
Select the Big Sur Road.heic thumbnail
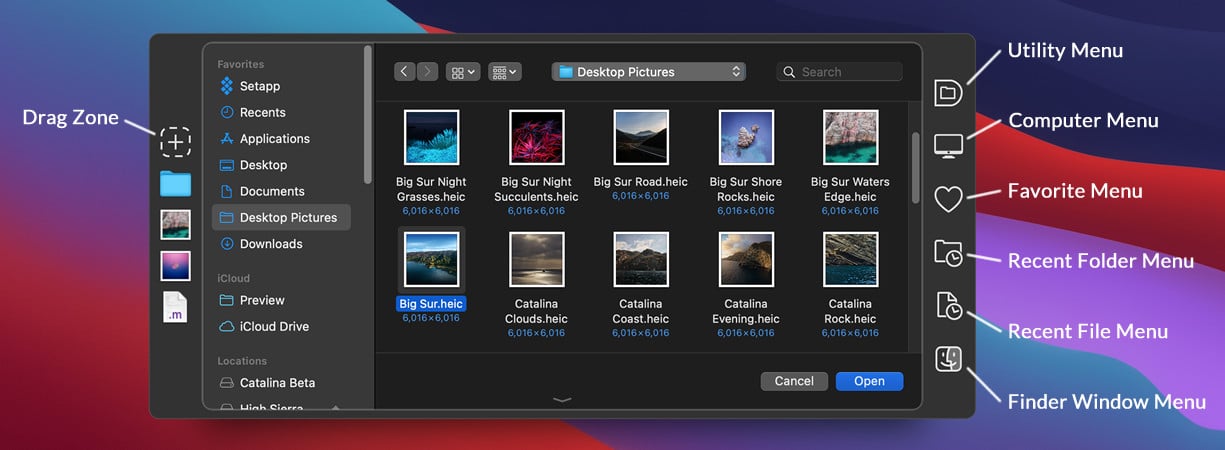click(x=640, y=137)
